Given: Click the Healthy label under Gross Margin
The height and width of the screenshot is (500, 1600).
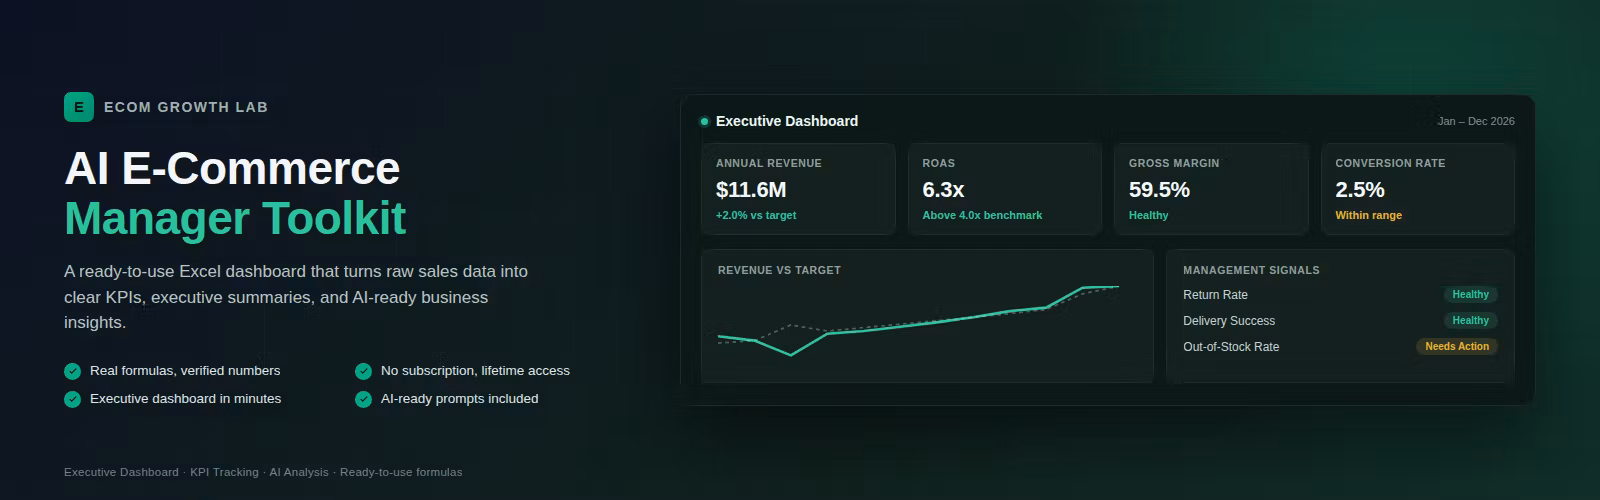Looking at the screenshot, I should (x=1148, y=215).
